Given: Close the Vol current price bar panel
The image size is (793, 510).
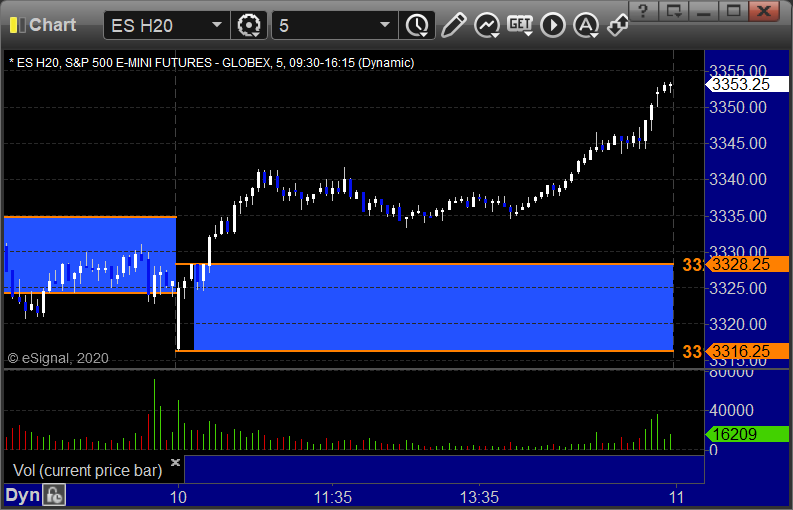Looking at the screenshot, I should 175,462.
